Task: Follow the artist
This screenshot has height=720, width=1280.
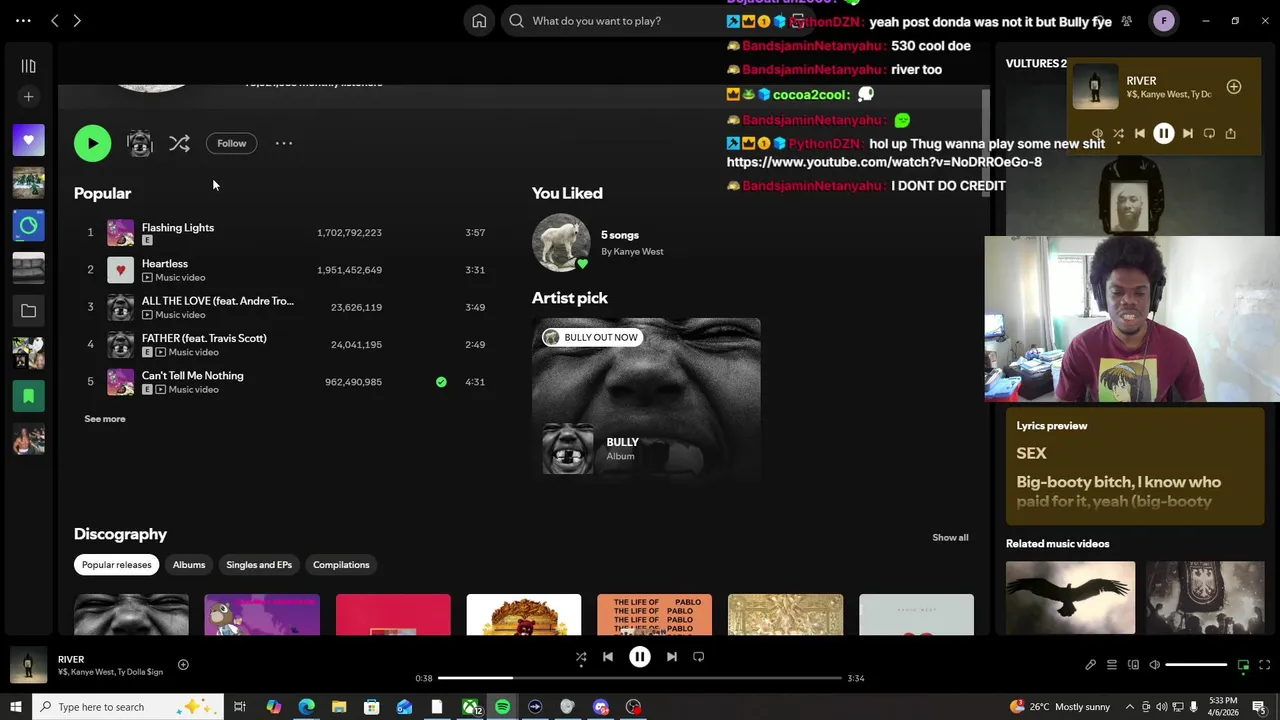Action: click(x=231, y=143)
